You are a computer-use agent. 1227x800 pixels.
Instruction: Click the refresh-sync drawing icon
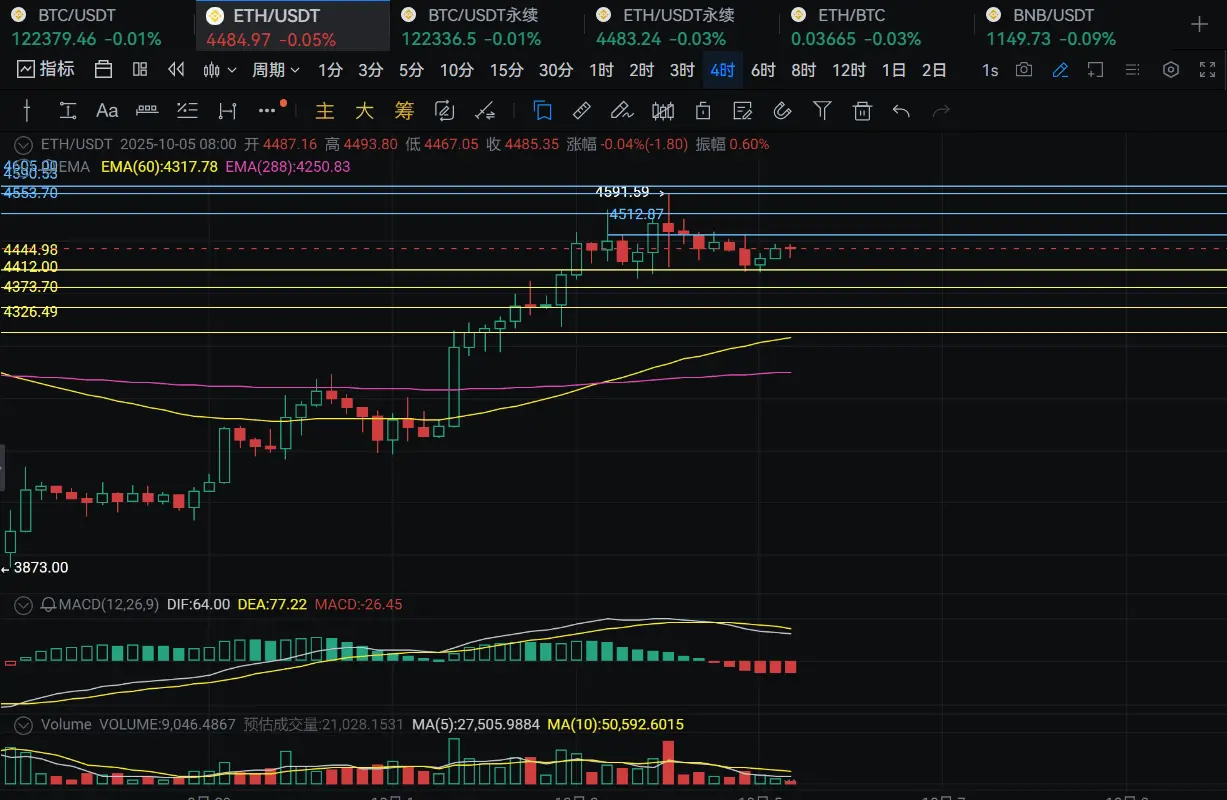point(445,110)
